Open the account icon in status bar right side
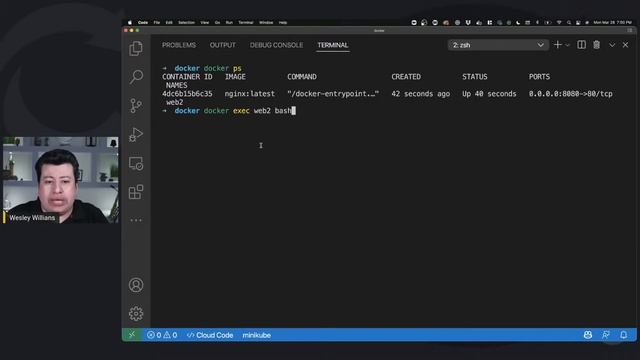 (588, 335)
